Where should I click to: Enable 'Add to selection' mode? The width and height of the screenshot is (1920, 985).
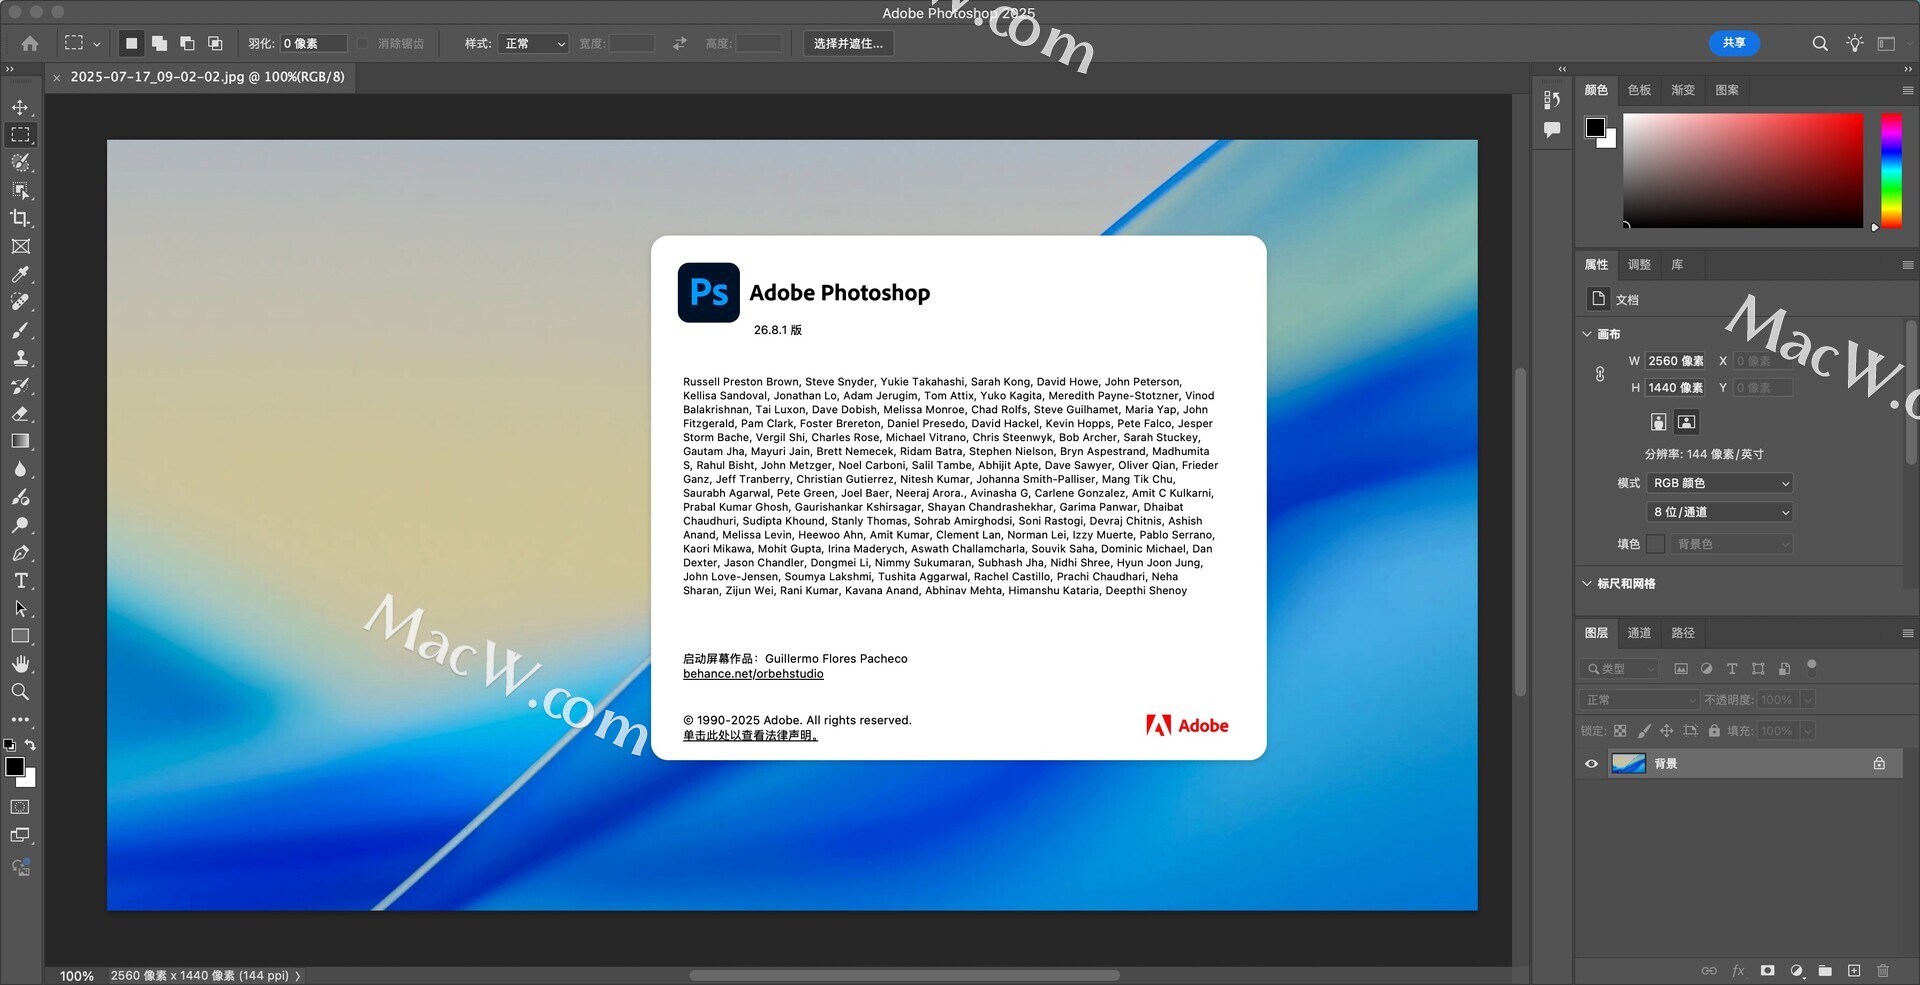click(159, 43)
